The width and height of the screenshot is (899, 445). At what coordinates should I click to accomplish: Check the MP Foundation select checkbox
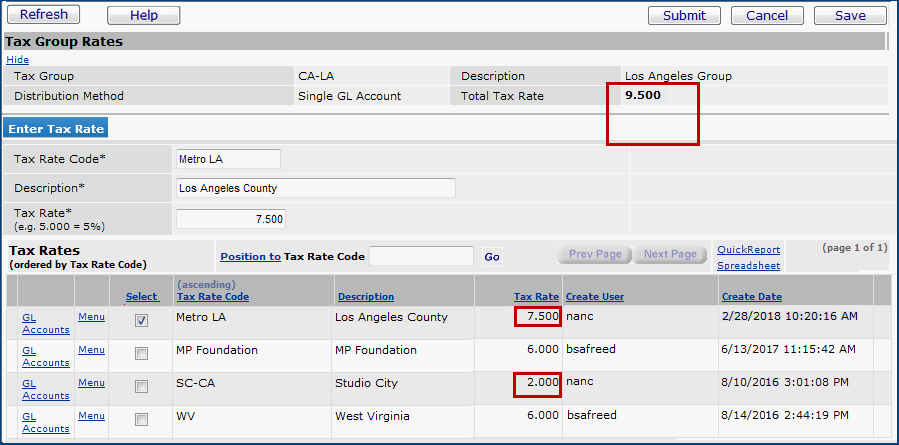point(141,354)
